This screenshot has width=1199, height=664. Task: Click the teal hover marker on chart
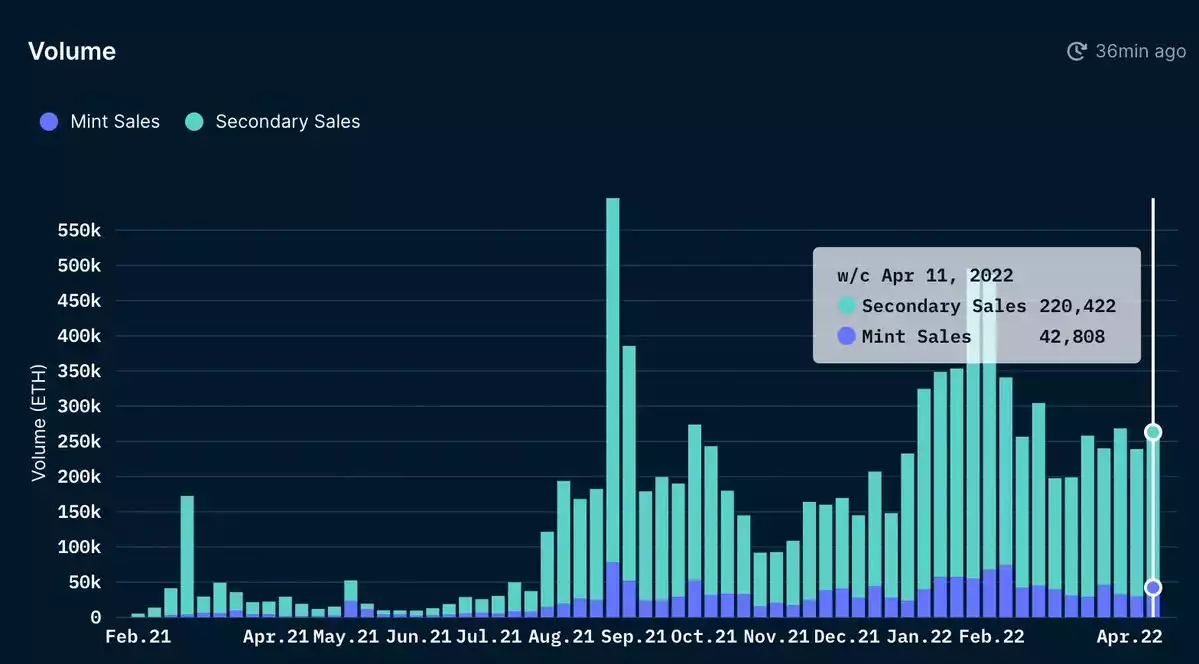click(x=1153, y=432)
